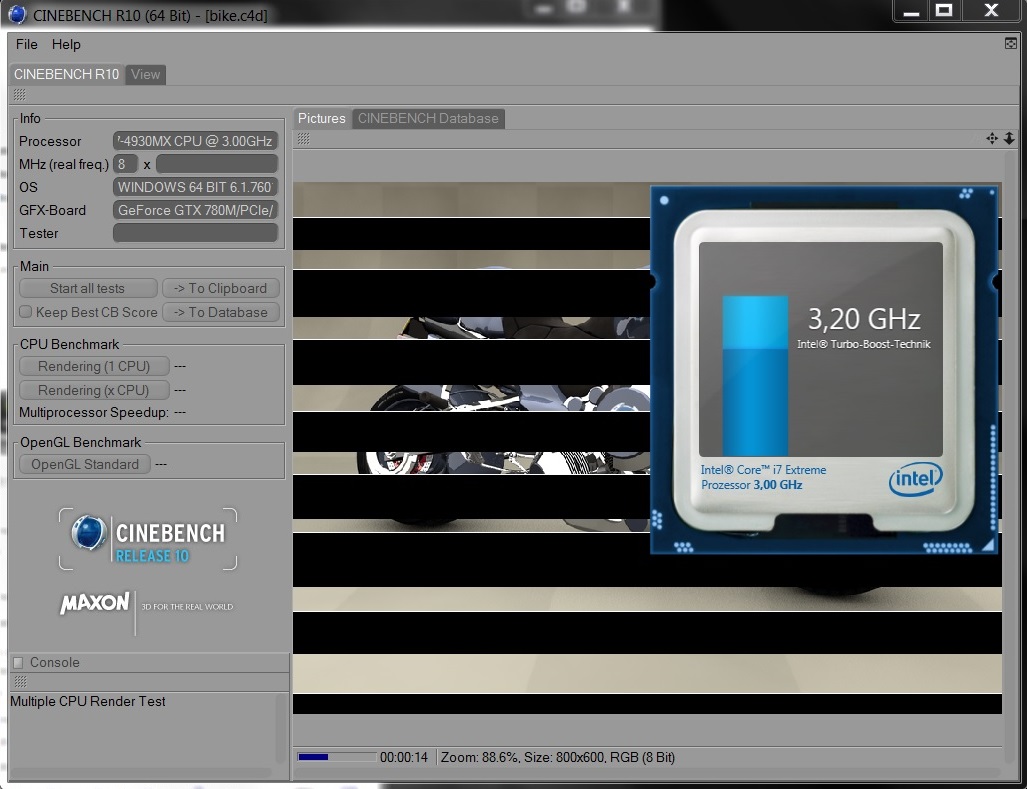Open the File menu

coord(27,45)
